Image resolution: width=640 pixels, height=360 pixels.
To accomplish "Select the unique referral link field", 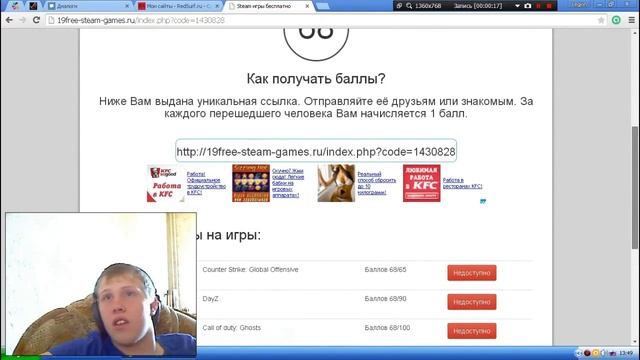I will [316, 151].
